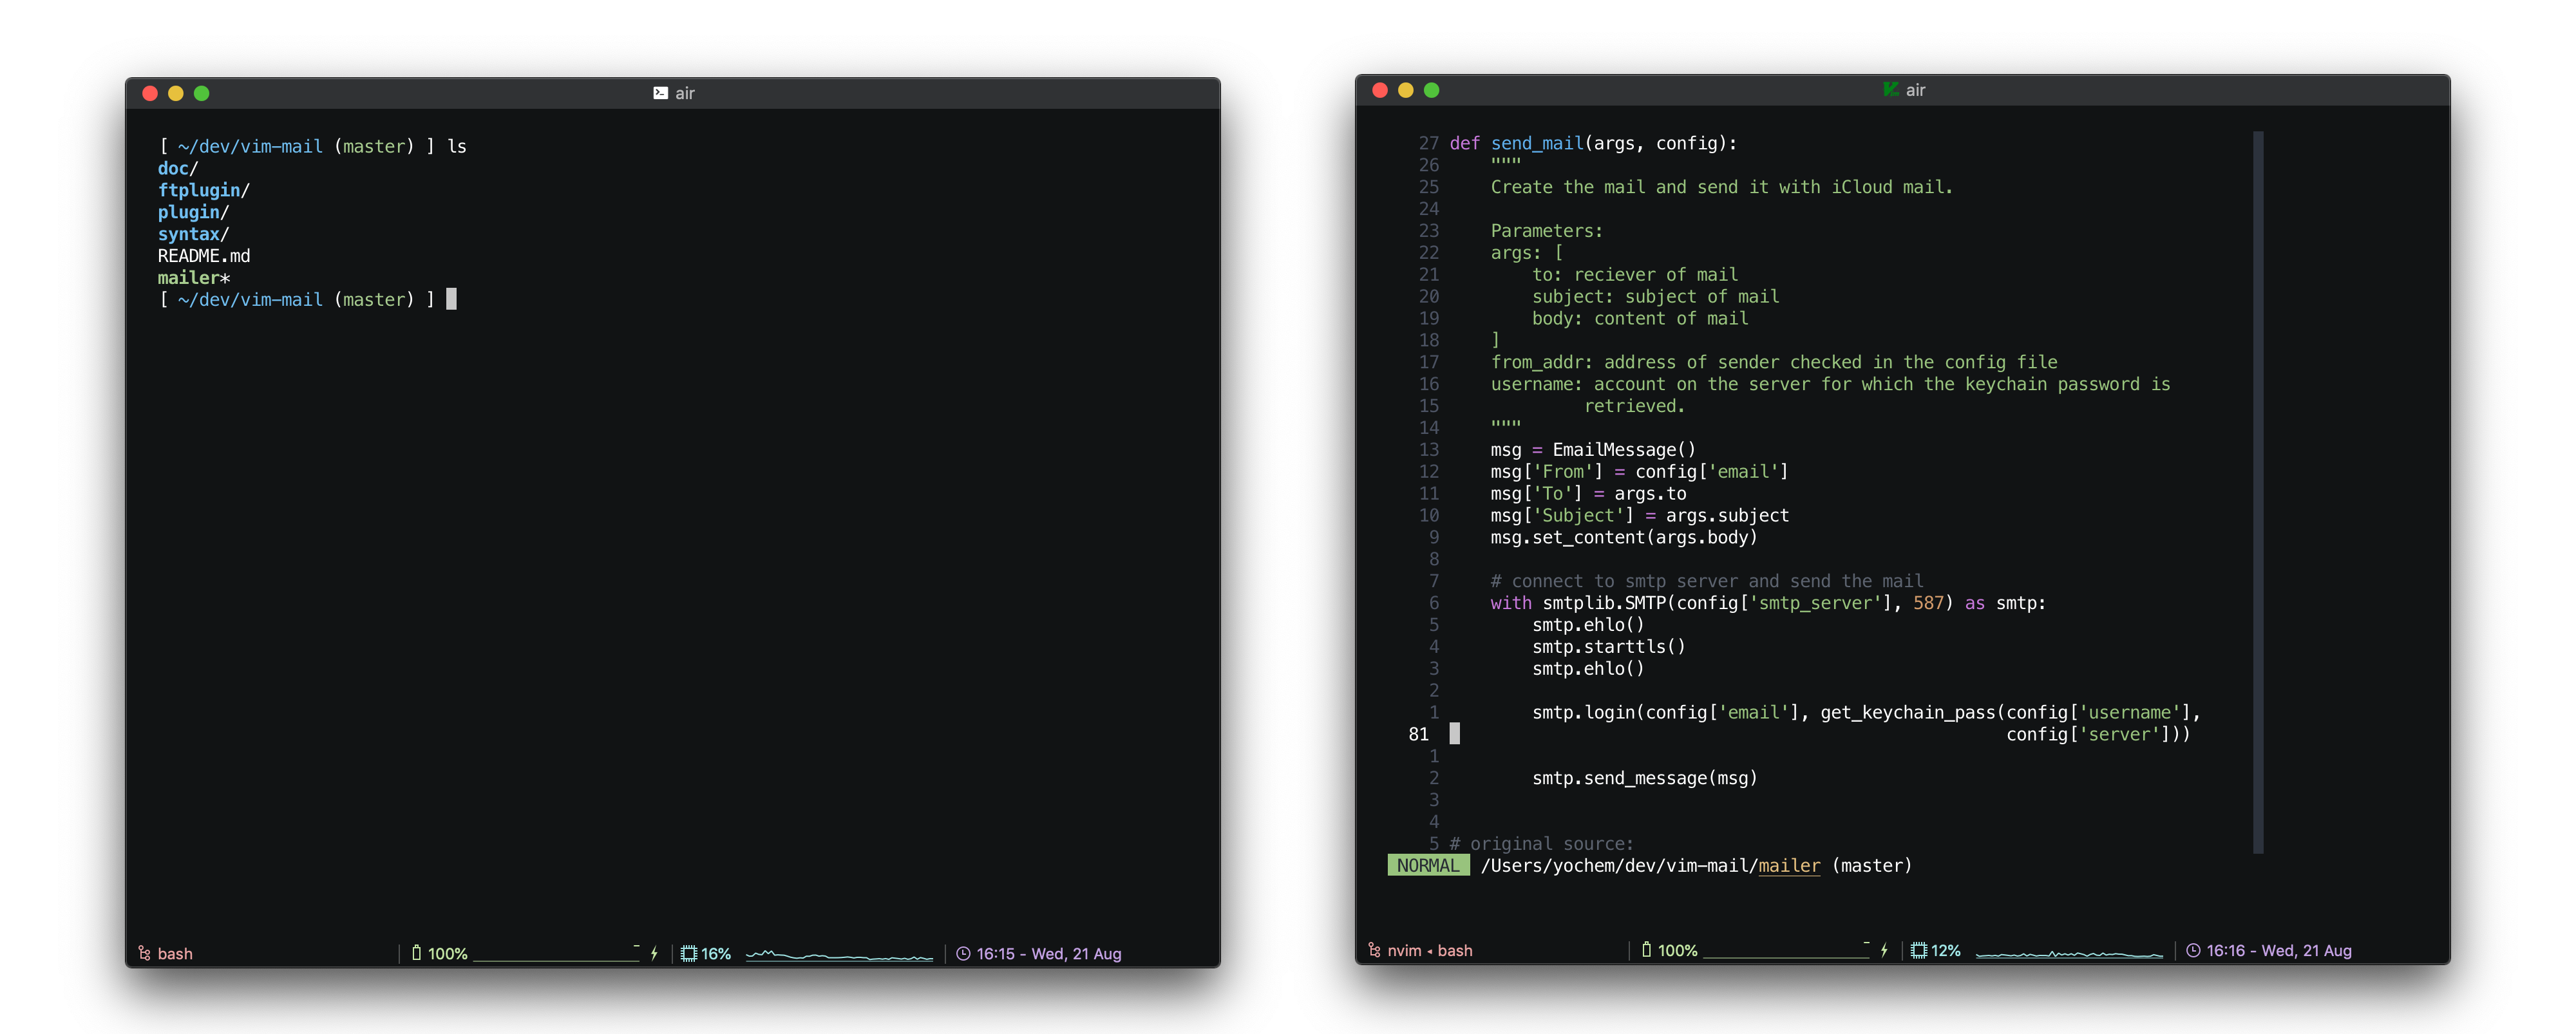This screenshot has height=1034, width=2576.
Task: Click the '# original source:' comment line
Action: [1541, 844]
